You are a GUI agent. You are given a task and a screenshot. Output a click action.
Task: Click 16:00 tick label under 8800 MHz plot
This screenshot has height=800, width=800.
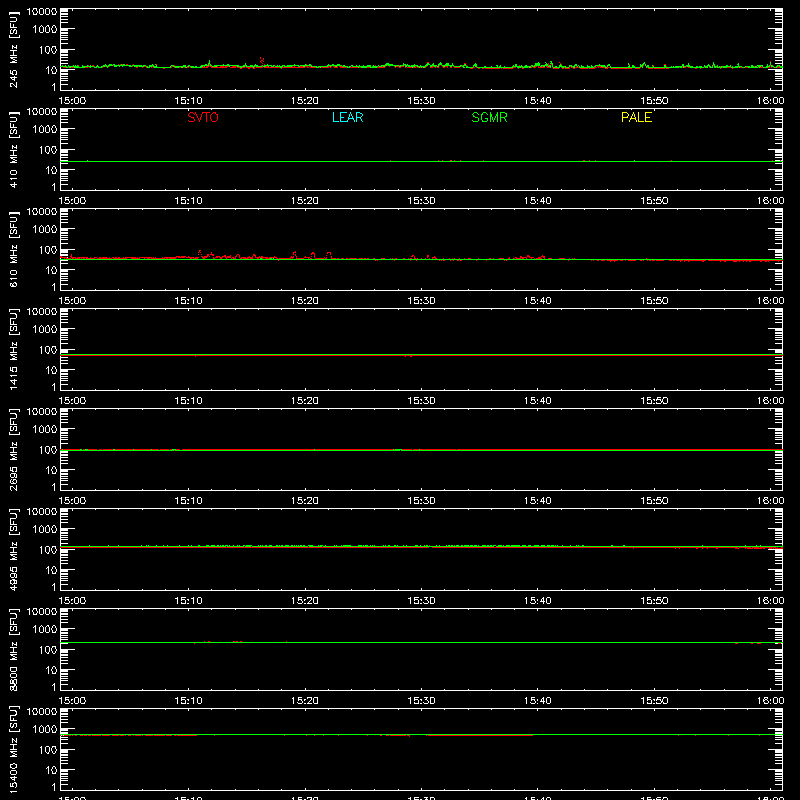coord(770,701)
